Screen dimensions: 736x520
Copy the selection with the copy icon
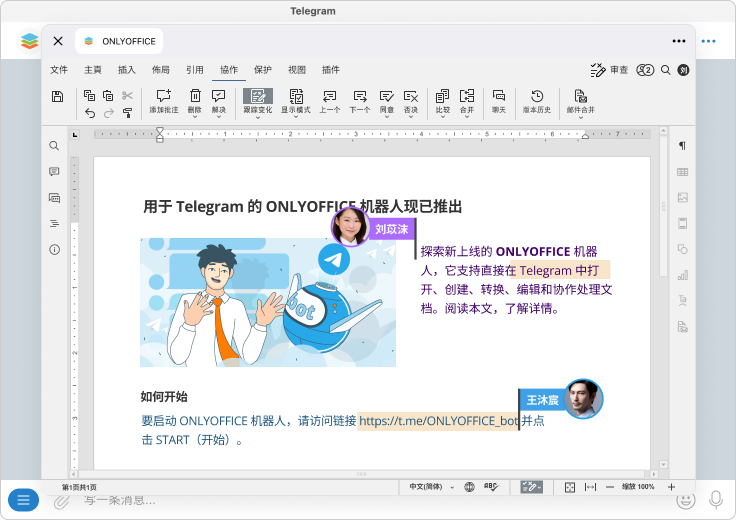[x=89, y=95]
